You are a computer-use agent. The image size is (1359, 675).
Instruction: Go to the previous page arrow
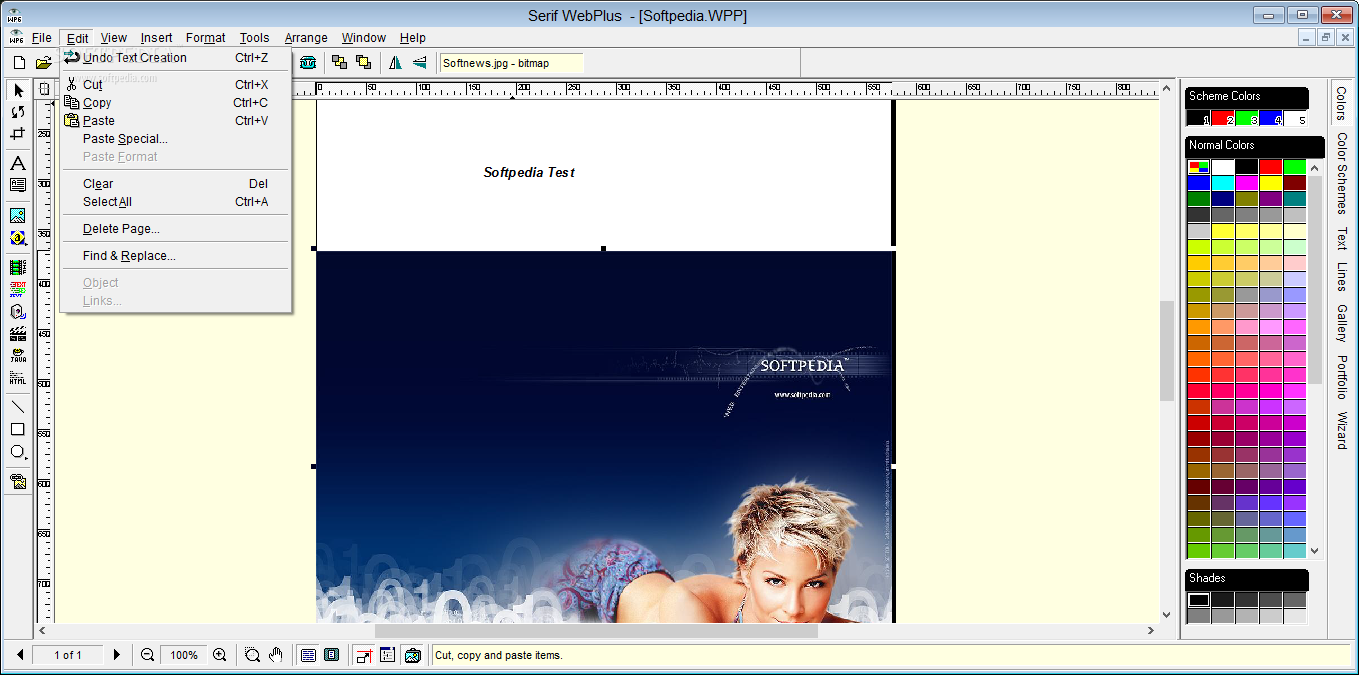coord(19,655)
